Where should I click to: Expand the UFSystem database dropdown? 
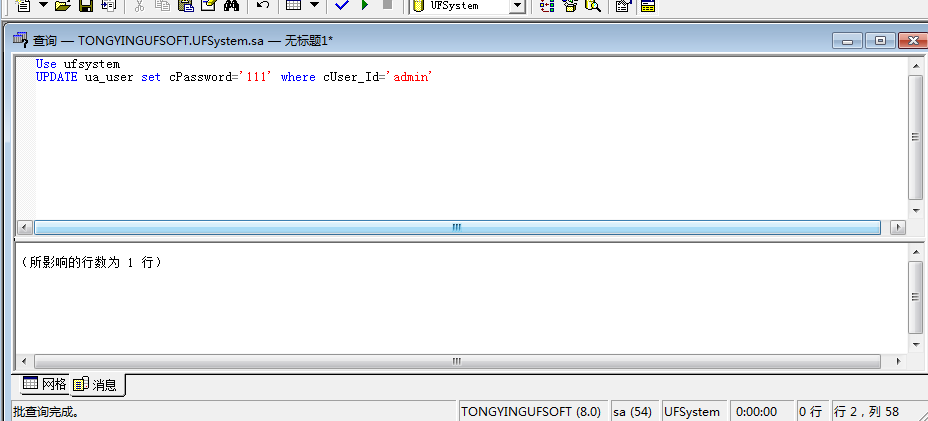coord(517,6)
